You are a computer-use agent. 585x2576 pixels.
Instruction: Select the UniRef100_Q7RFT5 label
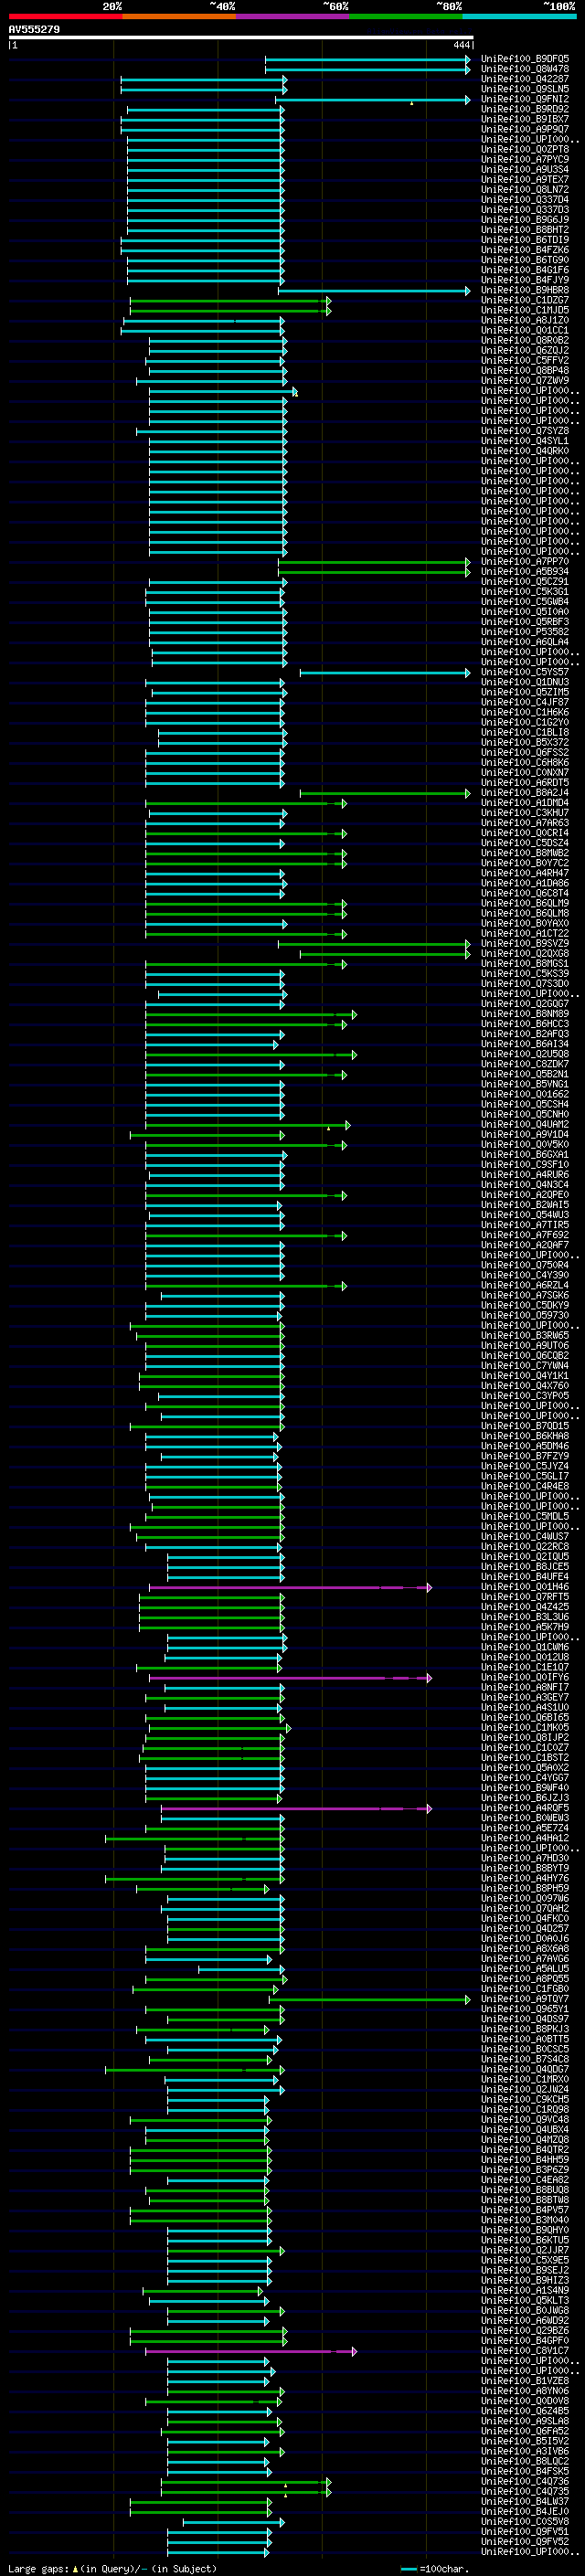click(525, 1597)
